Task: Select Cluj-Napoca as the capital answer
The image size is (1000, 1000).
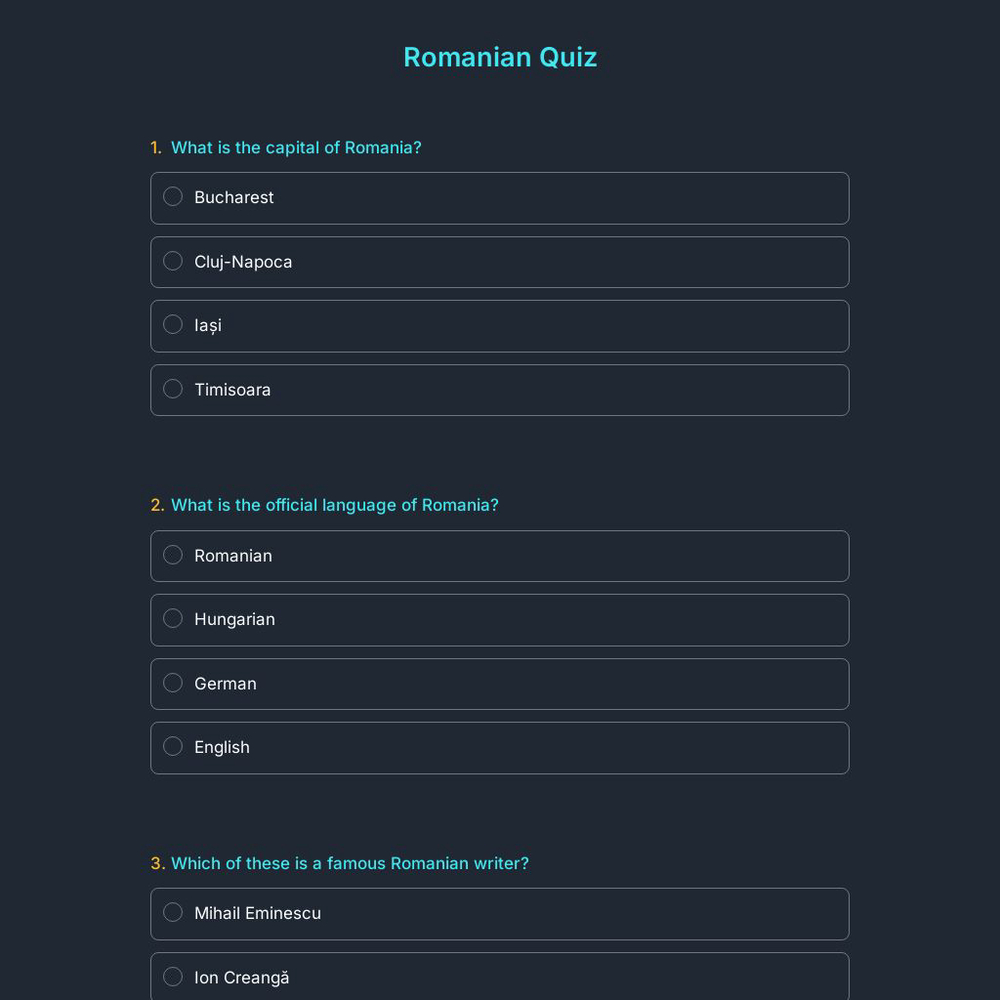Action: click(172, 261)
